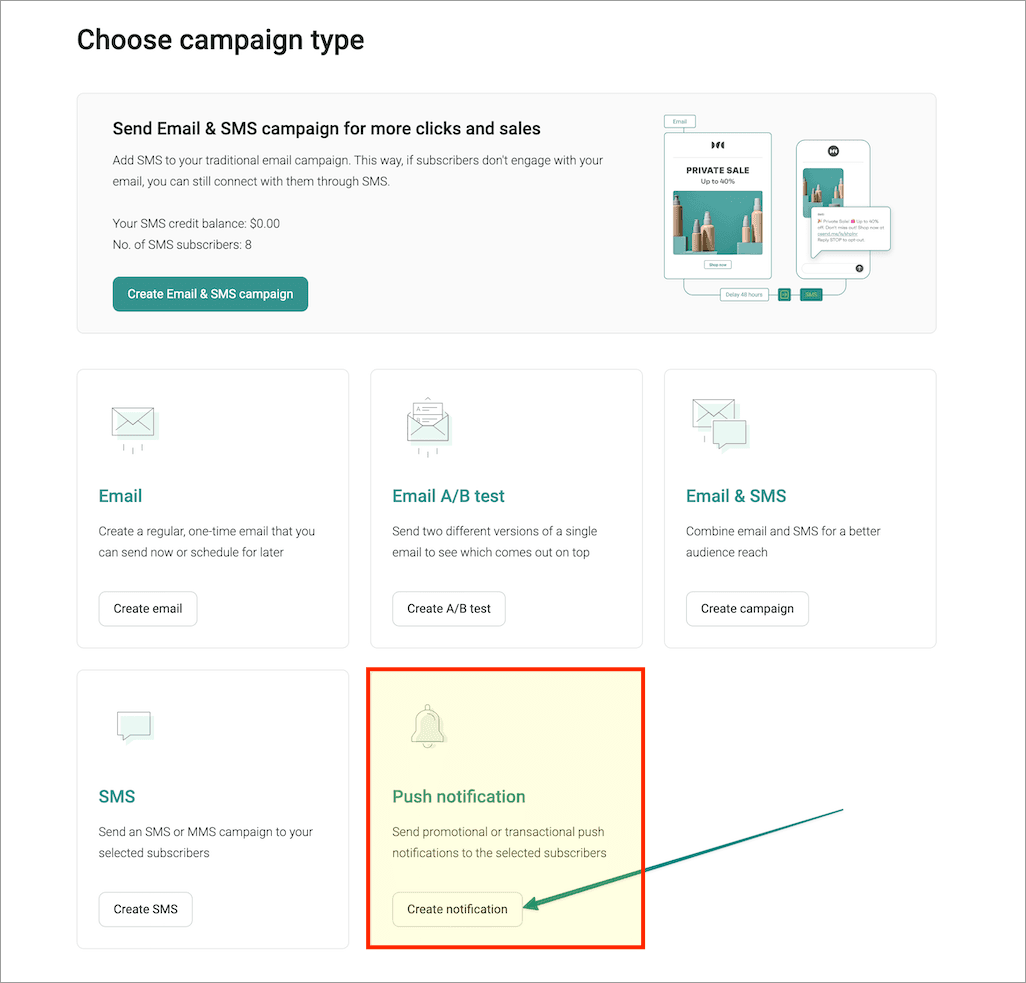Click the Create email button
This screenshot has height=983, width=1026.
(147, 608)
